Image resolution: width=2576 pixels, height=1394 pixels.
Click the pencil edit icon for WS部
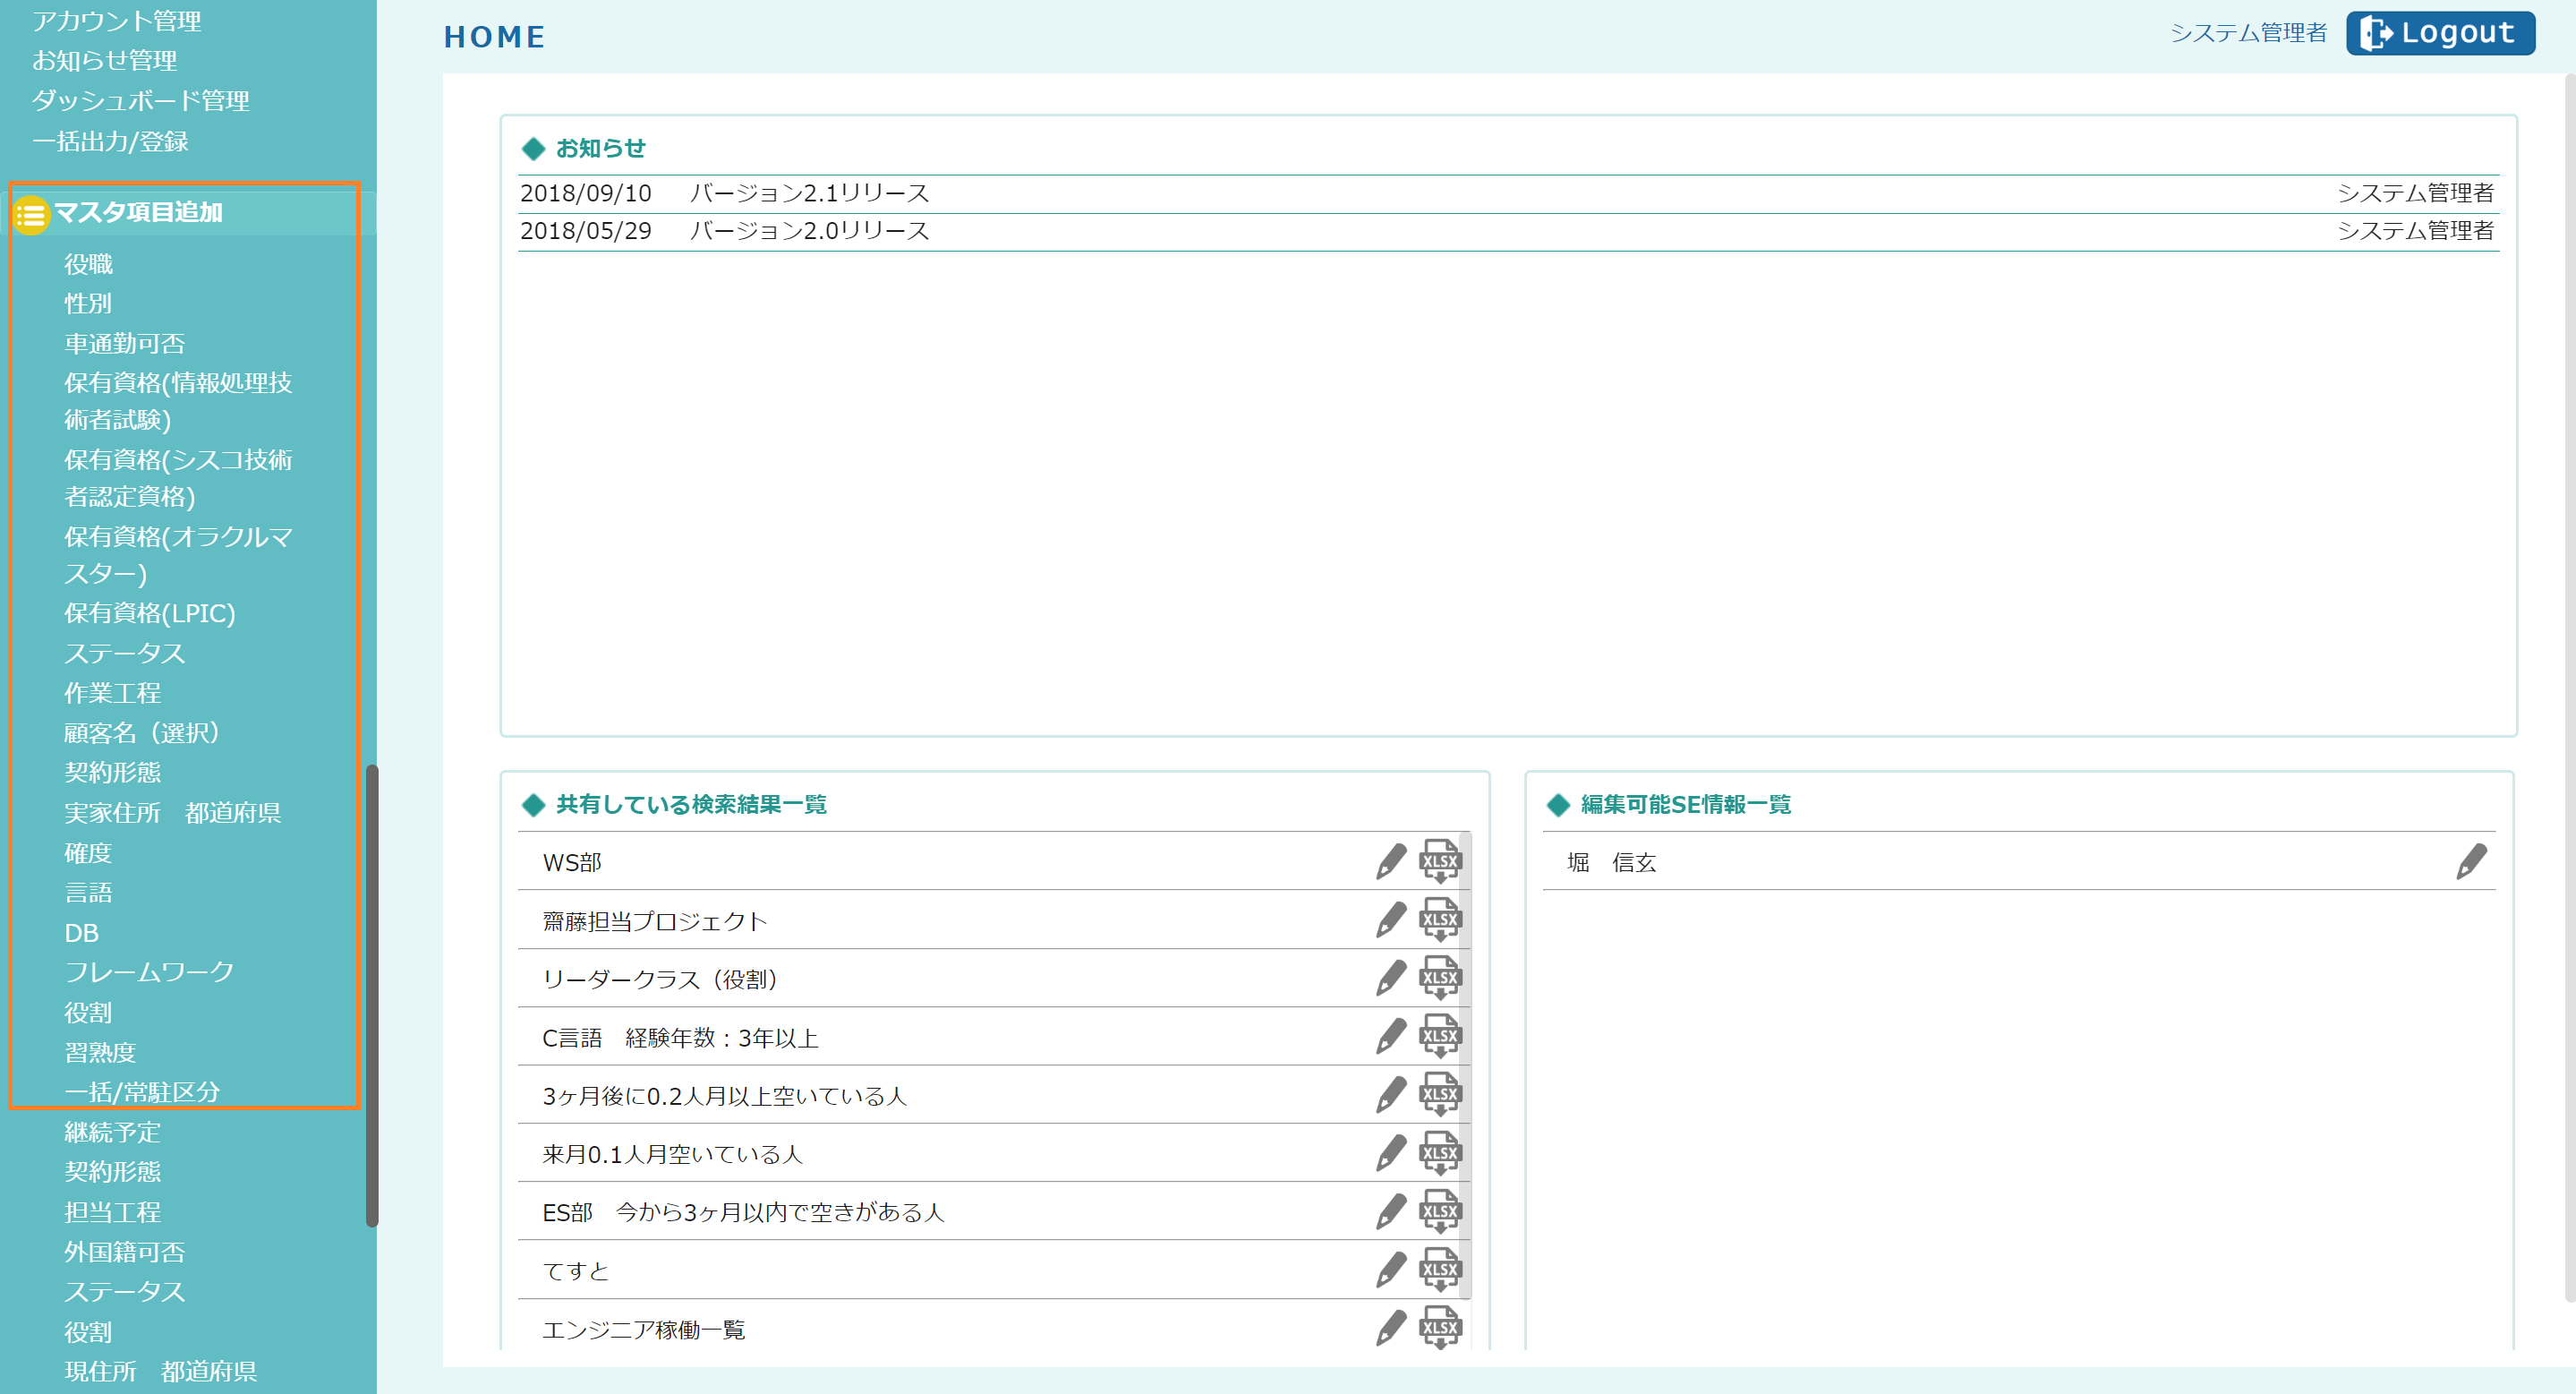(1390, 861)
